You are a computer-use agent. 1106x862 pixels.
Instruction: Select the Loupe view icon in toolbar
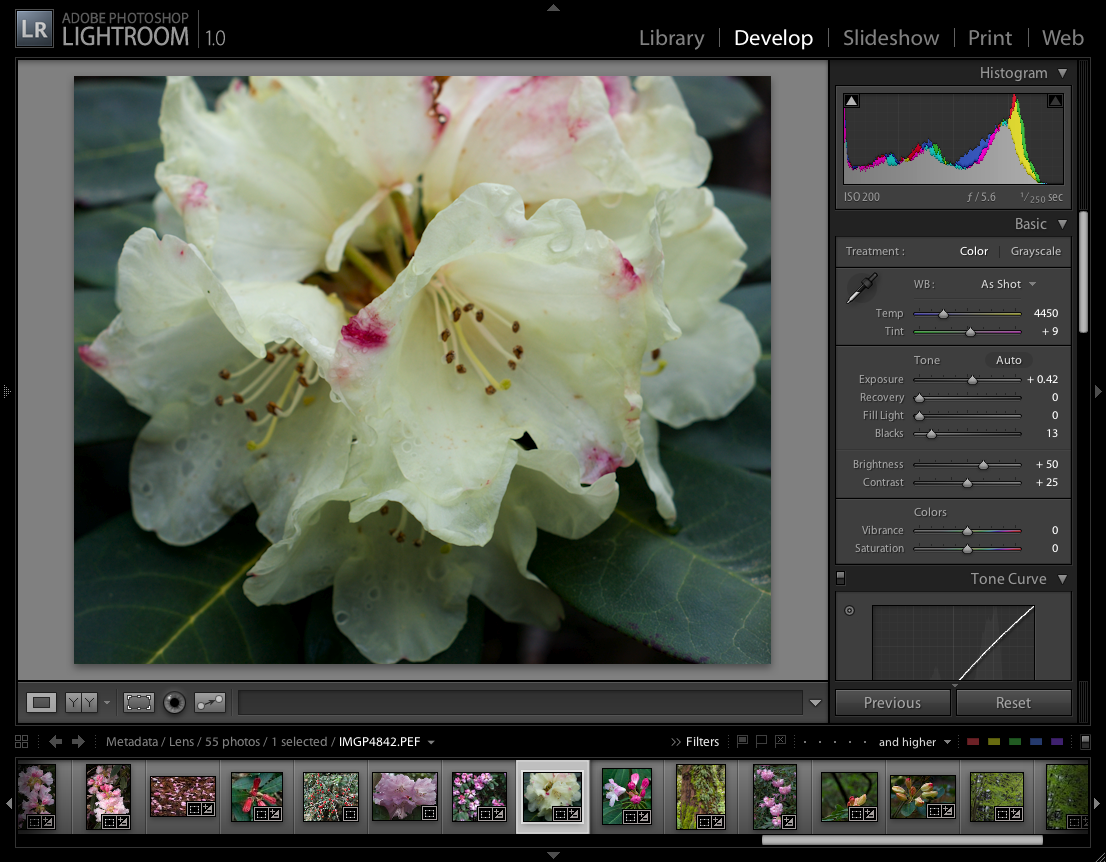[x=41, y=703]
